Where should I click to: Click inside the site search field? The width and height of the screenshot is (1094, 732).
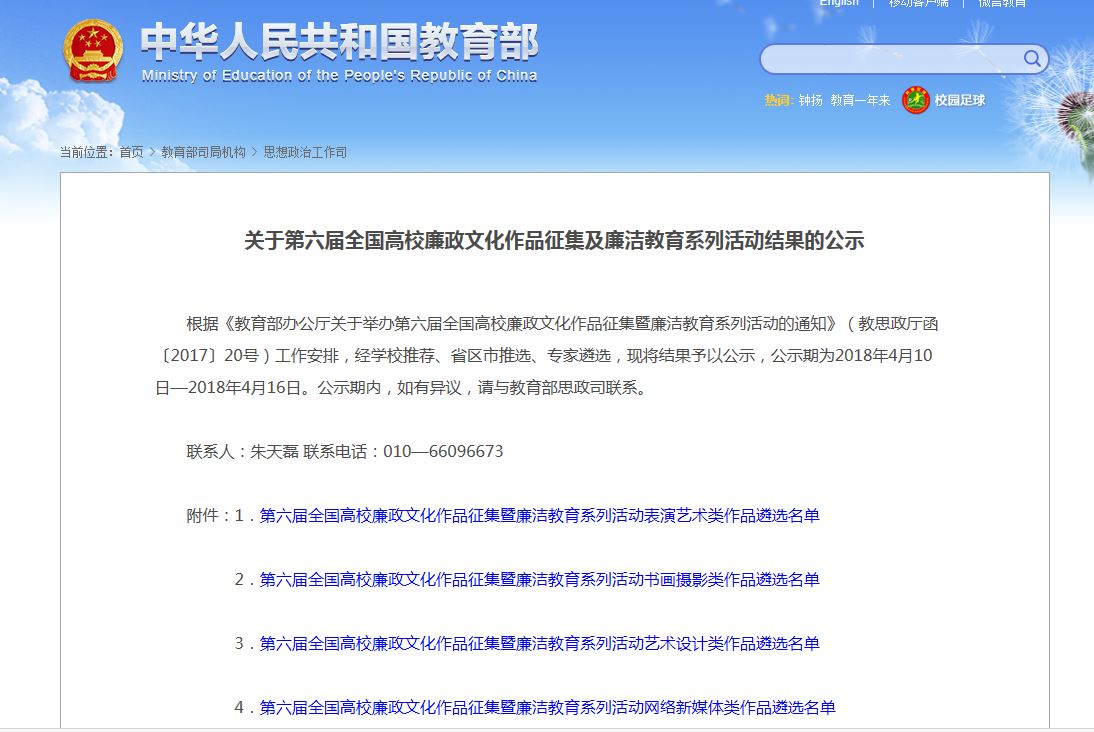pos(890,59)
